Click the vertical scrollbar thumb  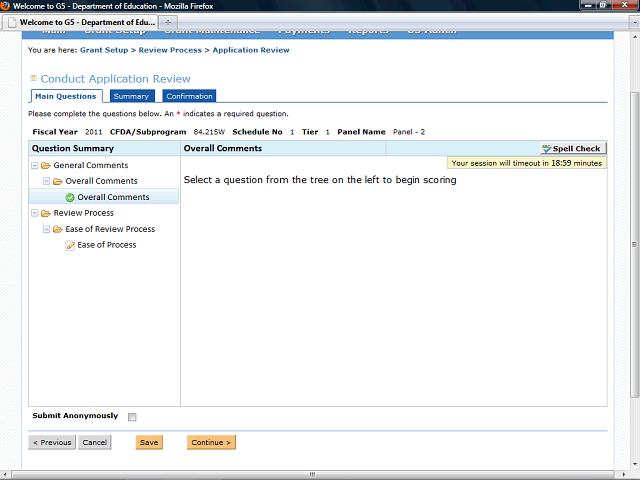634,245
